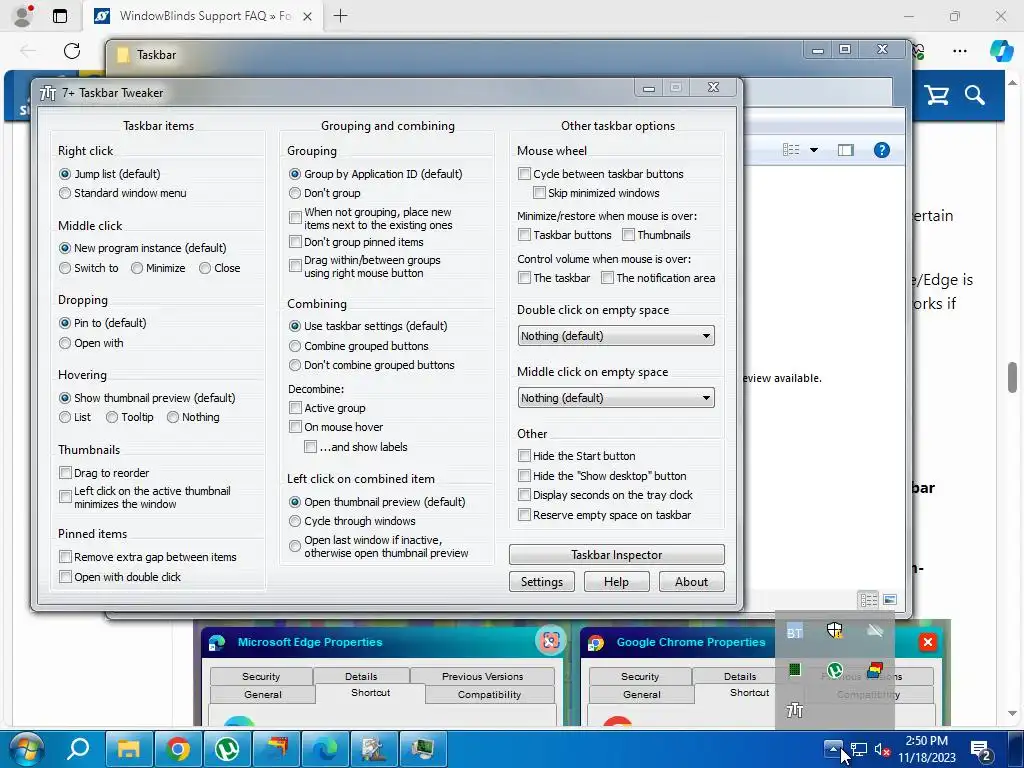Open Microsoft Edge from the taskbar
Viewport: 1024px width, 768px height.
tap(325, 748)
